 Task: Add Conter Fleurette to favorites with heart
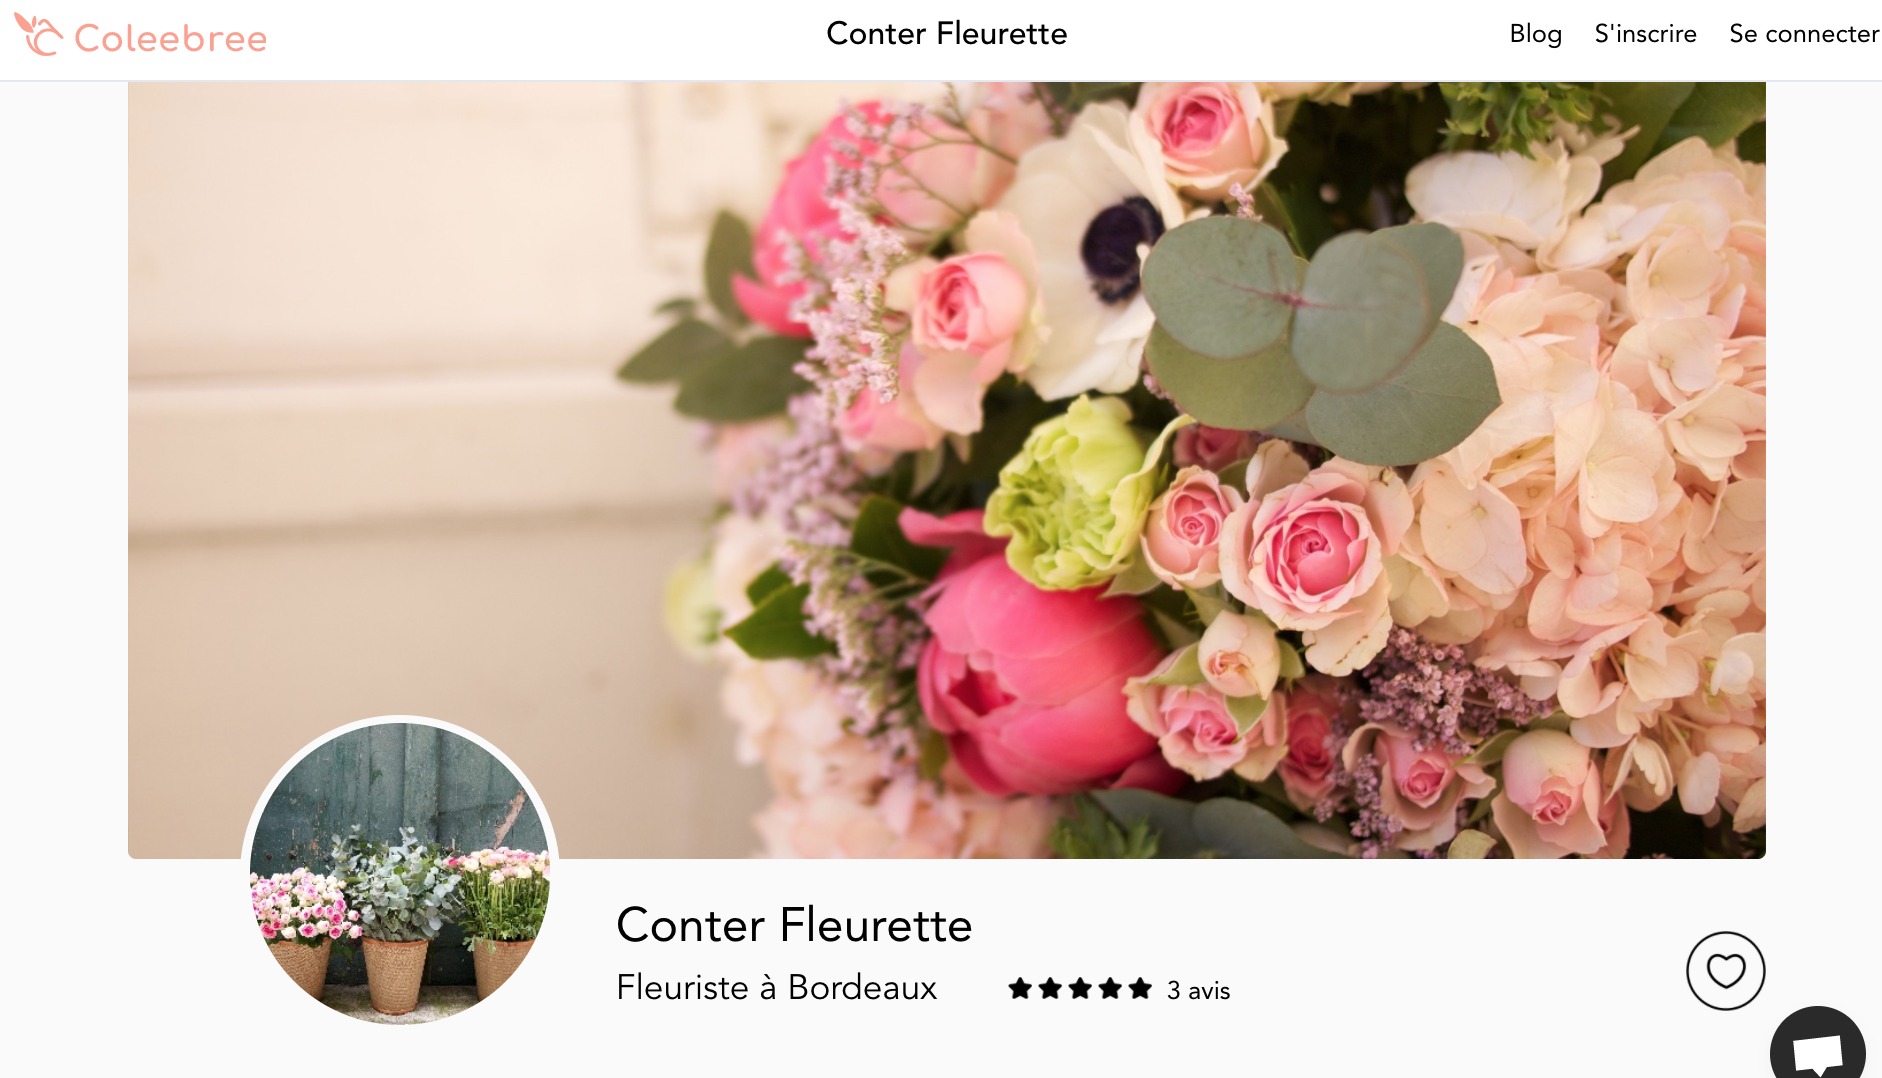(1725, 971)
